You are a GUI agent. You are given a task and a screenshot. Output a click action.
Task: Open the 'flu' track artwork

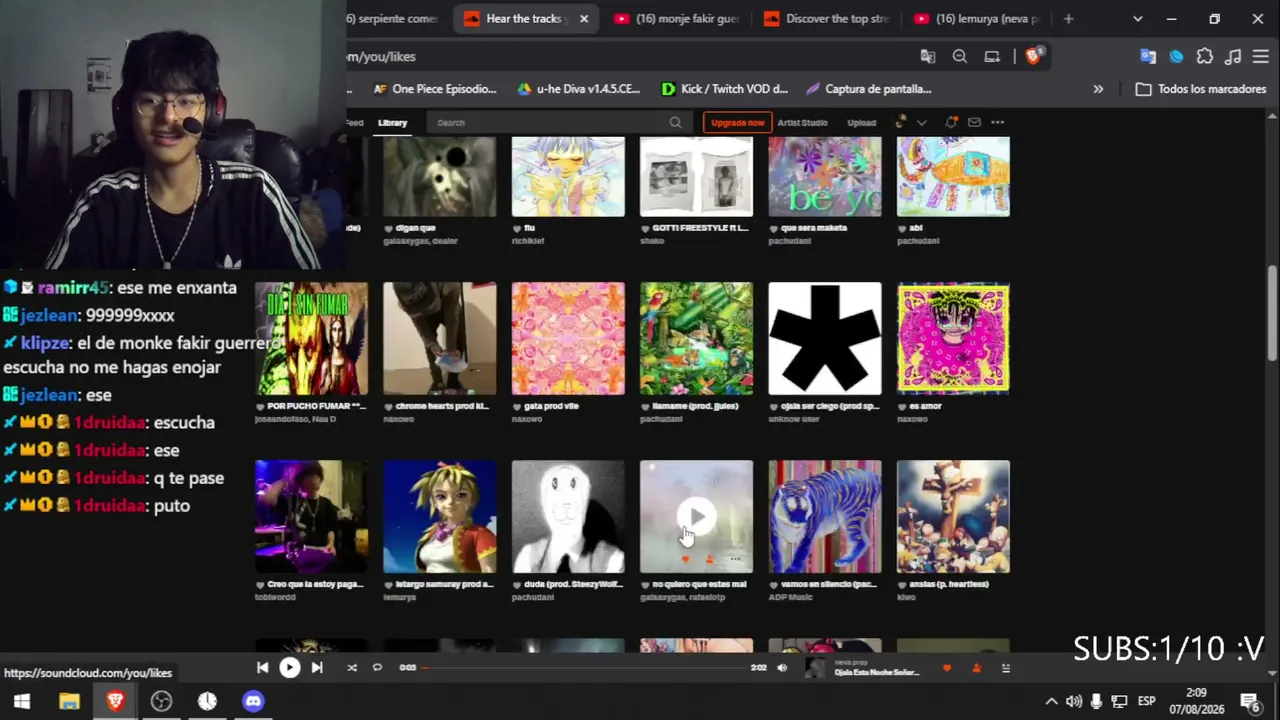pos(568,177)
